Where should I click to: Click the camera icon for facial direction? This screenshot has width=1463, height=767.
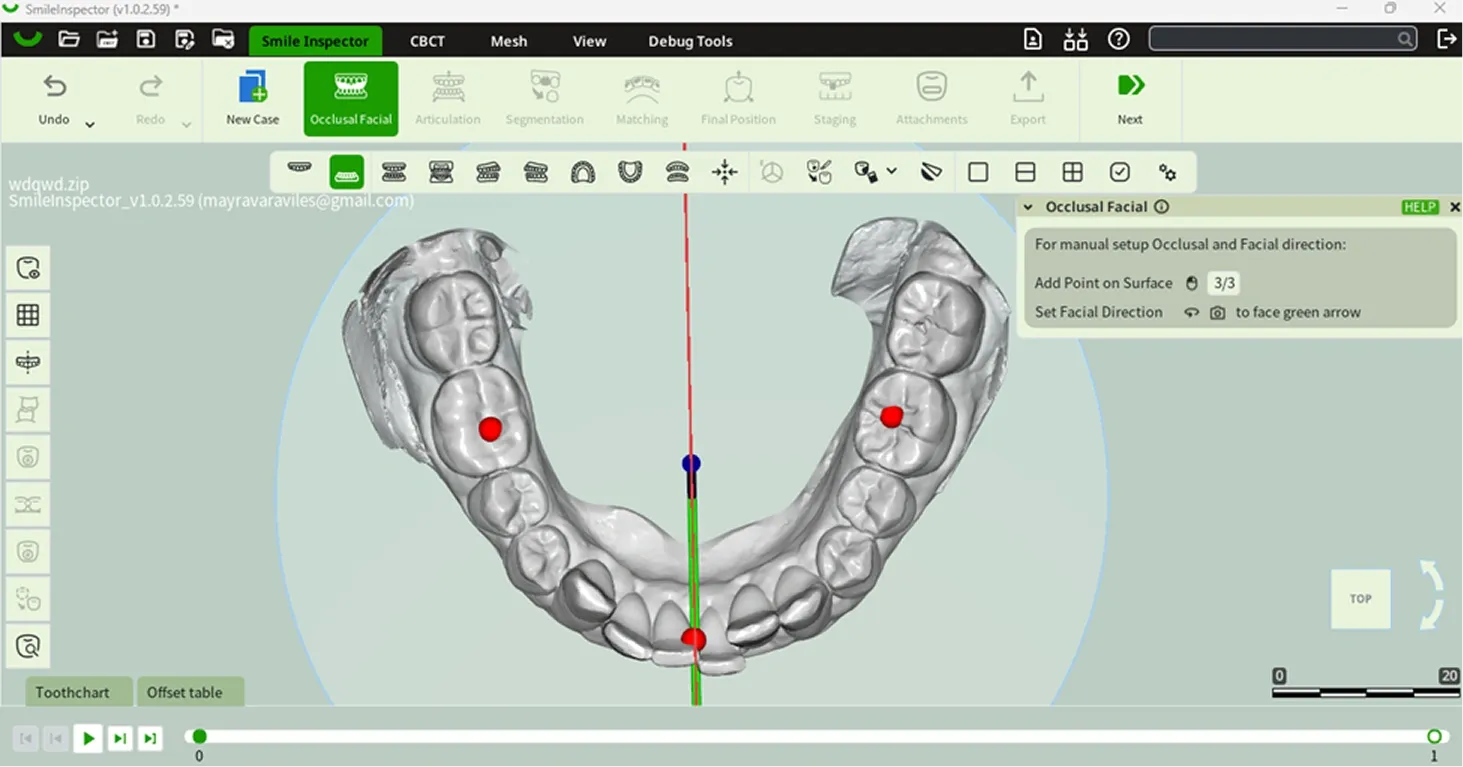pos(1217,313)
